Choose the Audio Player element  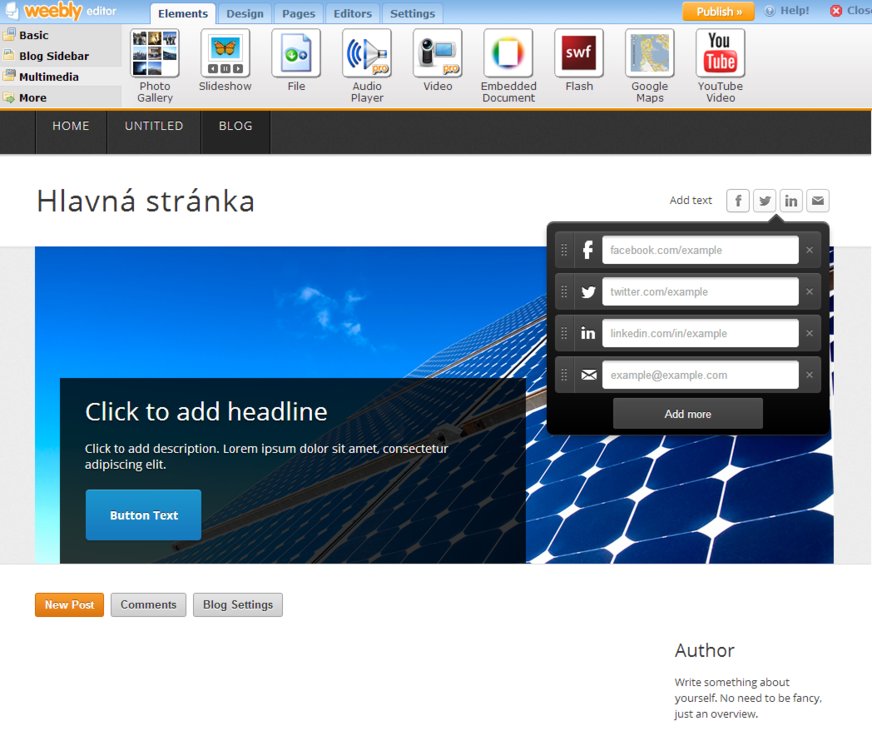367,54
